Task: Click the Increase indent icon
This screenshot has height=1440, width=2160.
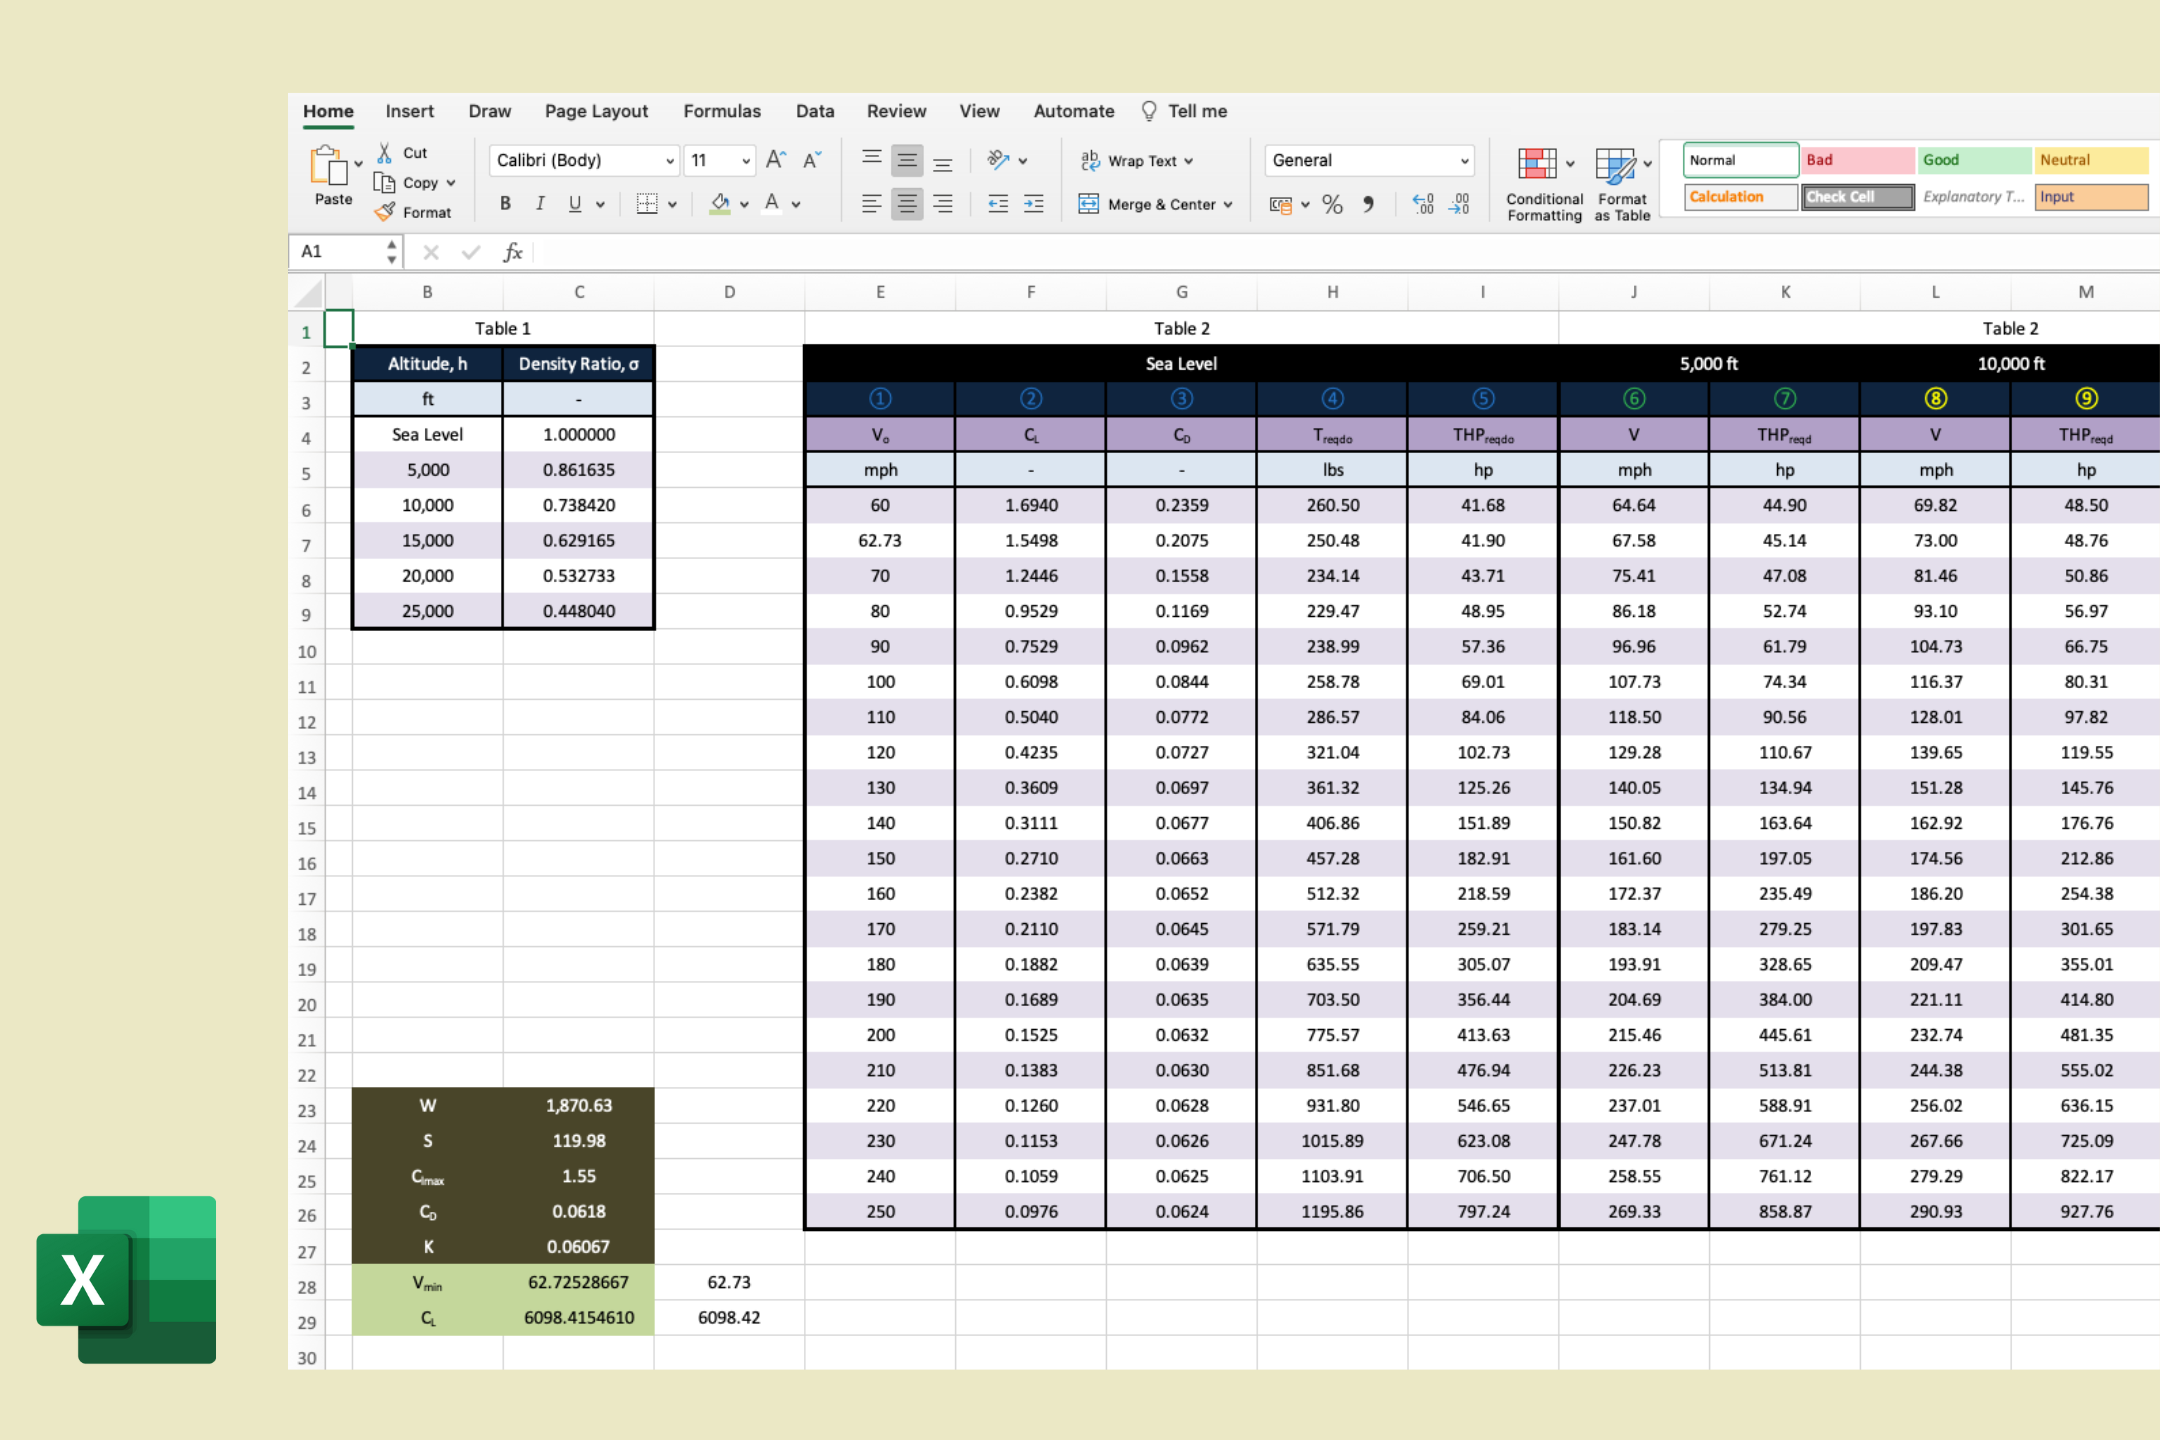Action: (x=1034, y=204)
